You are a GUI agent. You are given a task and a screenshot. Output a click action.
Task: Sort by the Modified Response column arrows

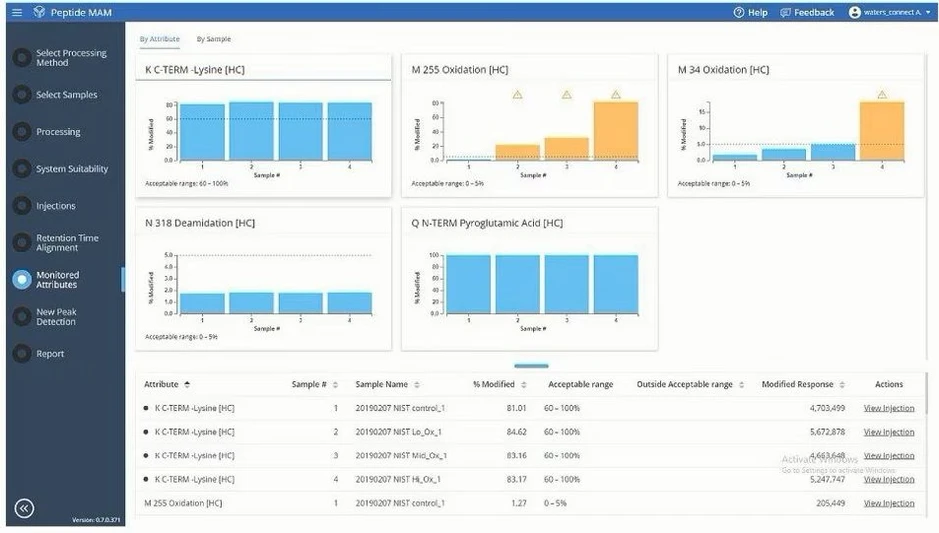[x=842, y=384]
